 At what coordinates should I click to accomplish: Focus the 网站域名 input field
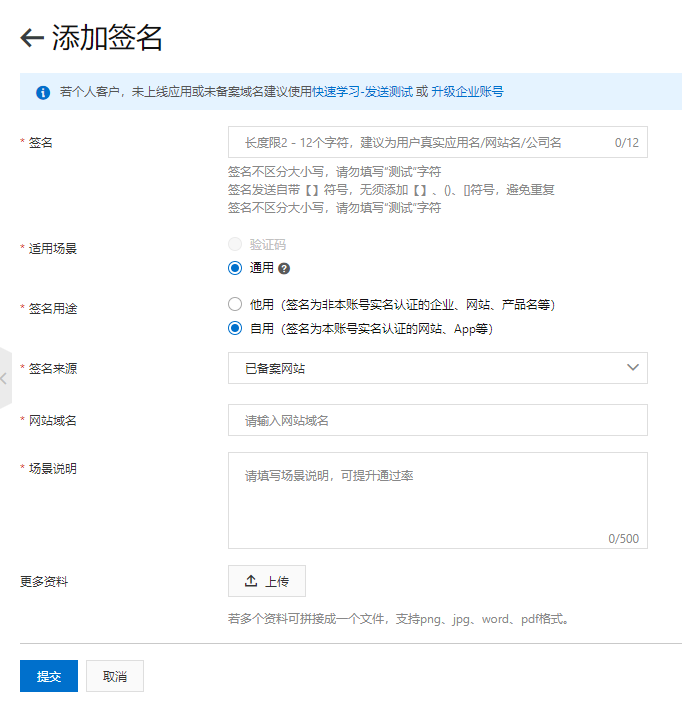pos(437,420)
